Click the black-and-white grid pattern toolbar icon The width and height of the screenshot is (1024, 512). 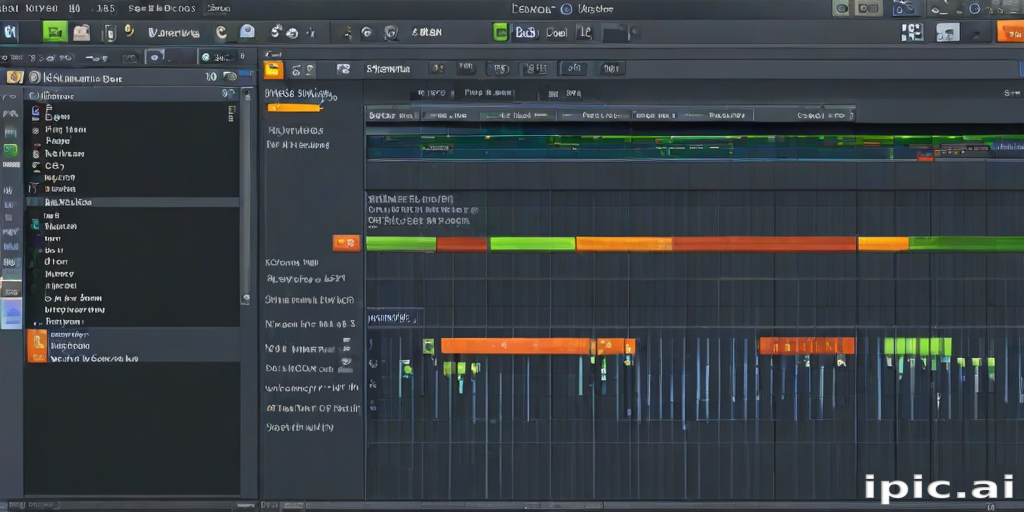pyautogui.click(x=912, y=32)
